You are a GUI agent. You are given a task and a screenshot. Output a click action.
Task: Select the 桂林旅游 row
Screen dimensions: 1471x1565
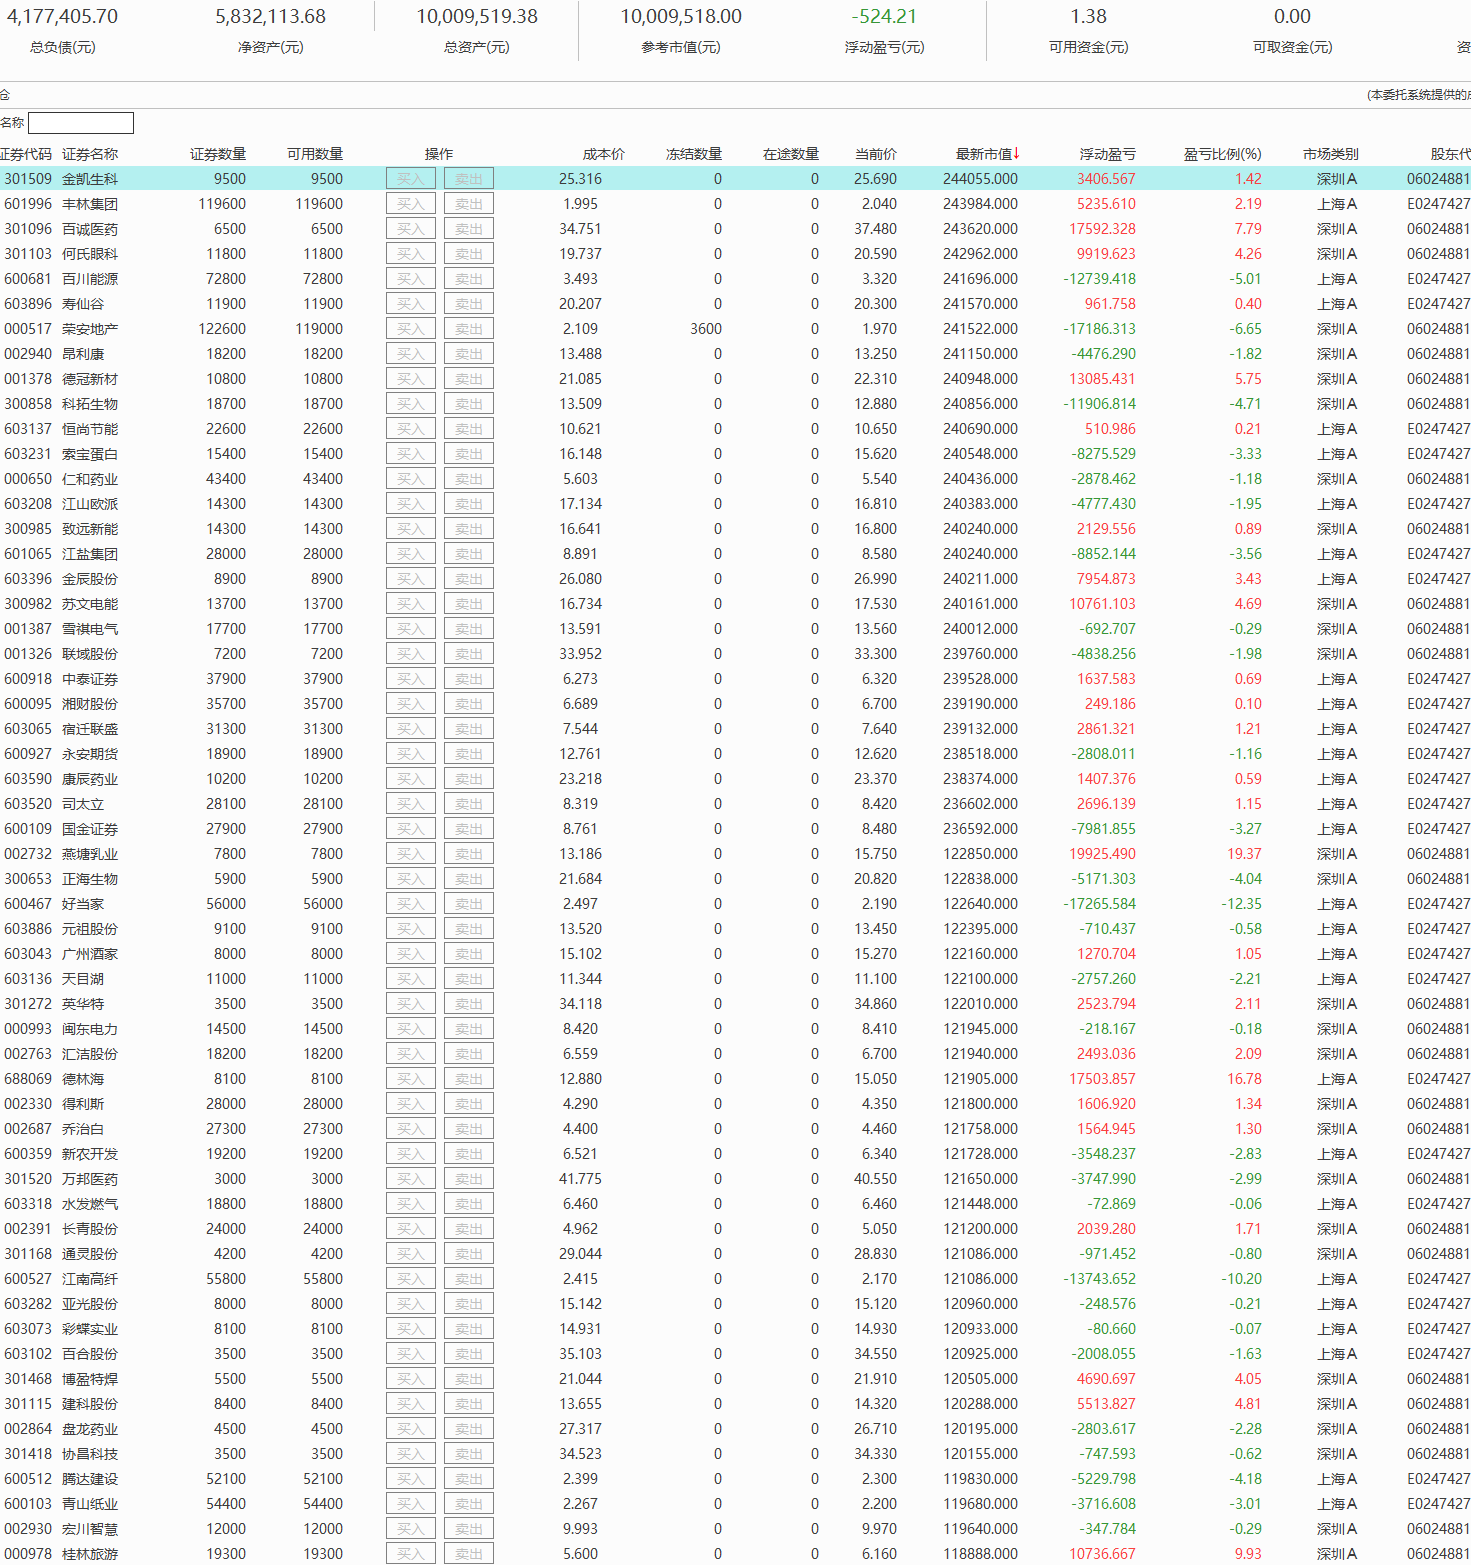pyautogui.click(x=735, y=1554)
